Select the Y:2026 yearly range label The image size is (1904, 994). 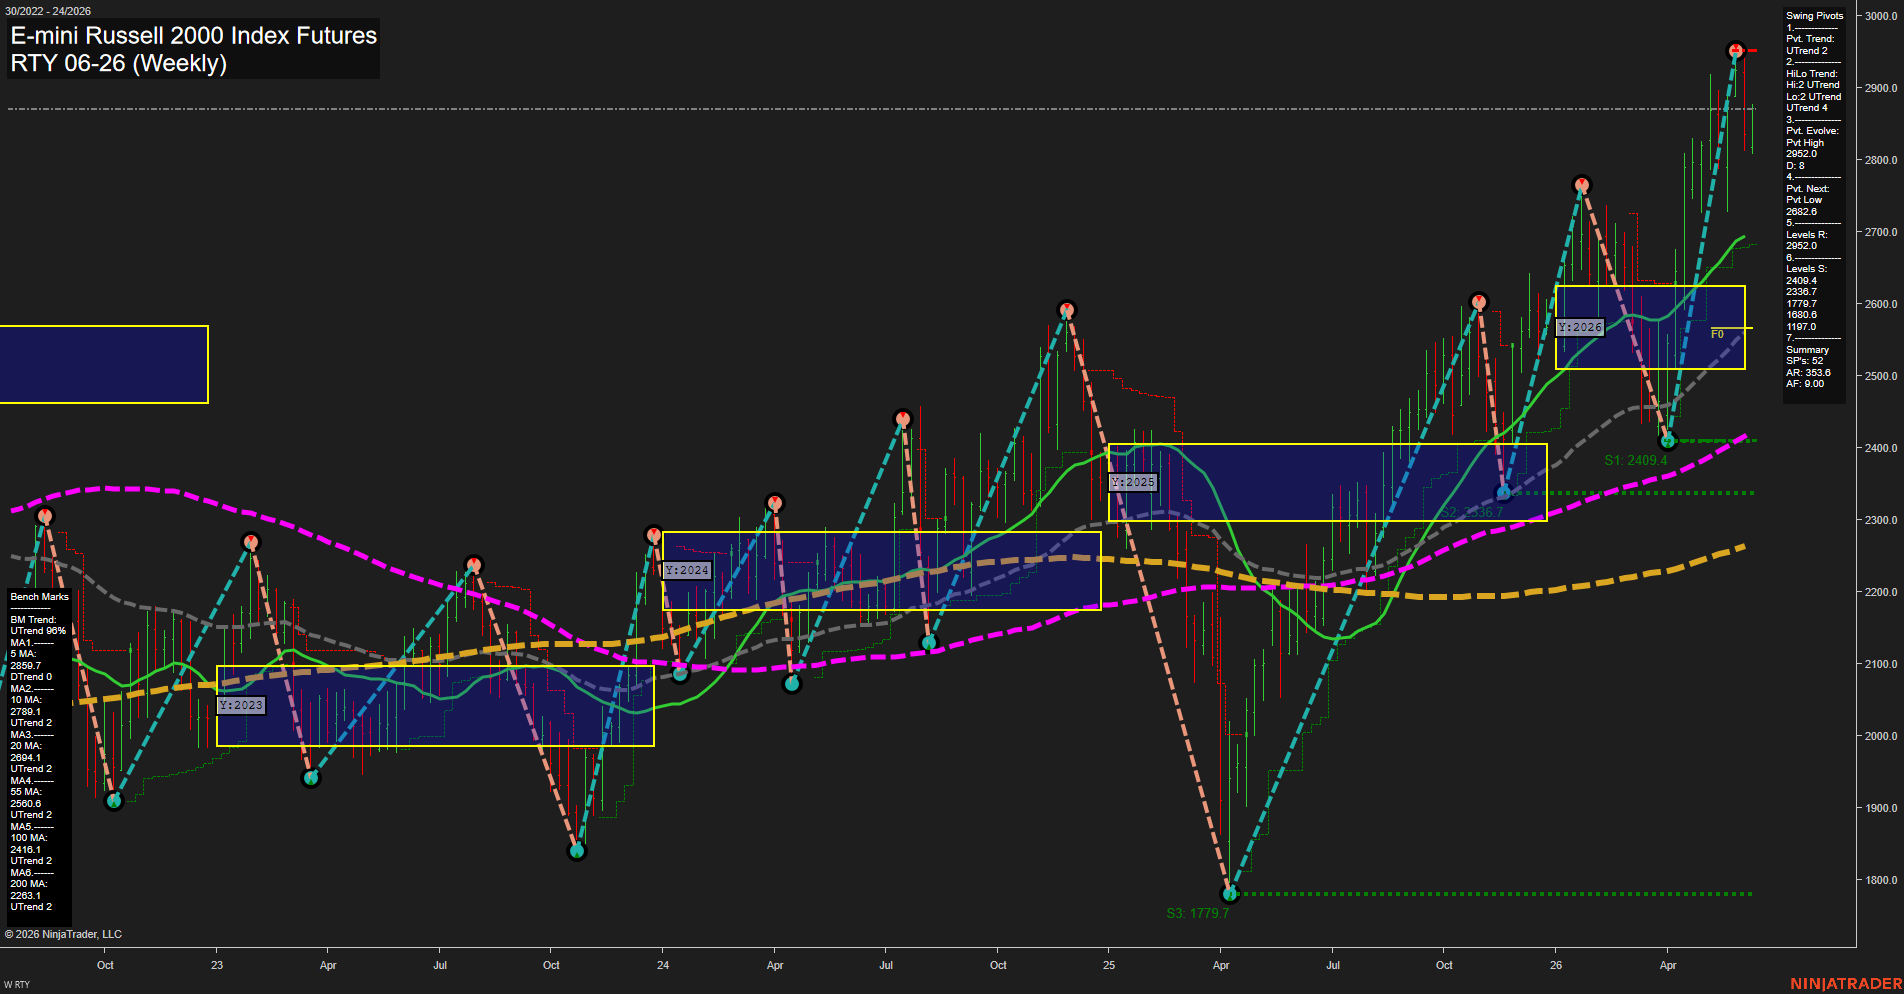(x=1580, y=327)
